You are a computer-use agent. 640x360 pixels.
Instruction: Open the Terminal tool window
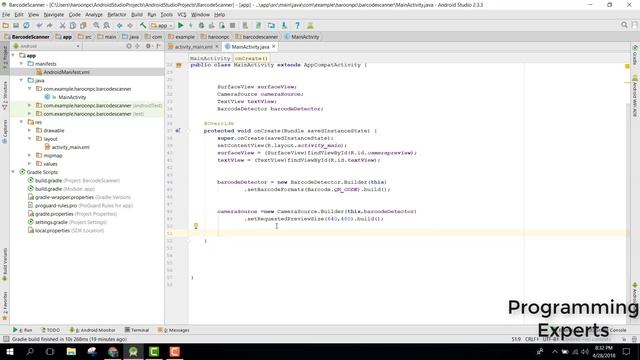pyautogui.click(x=137, y=330)
